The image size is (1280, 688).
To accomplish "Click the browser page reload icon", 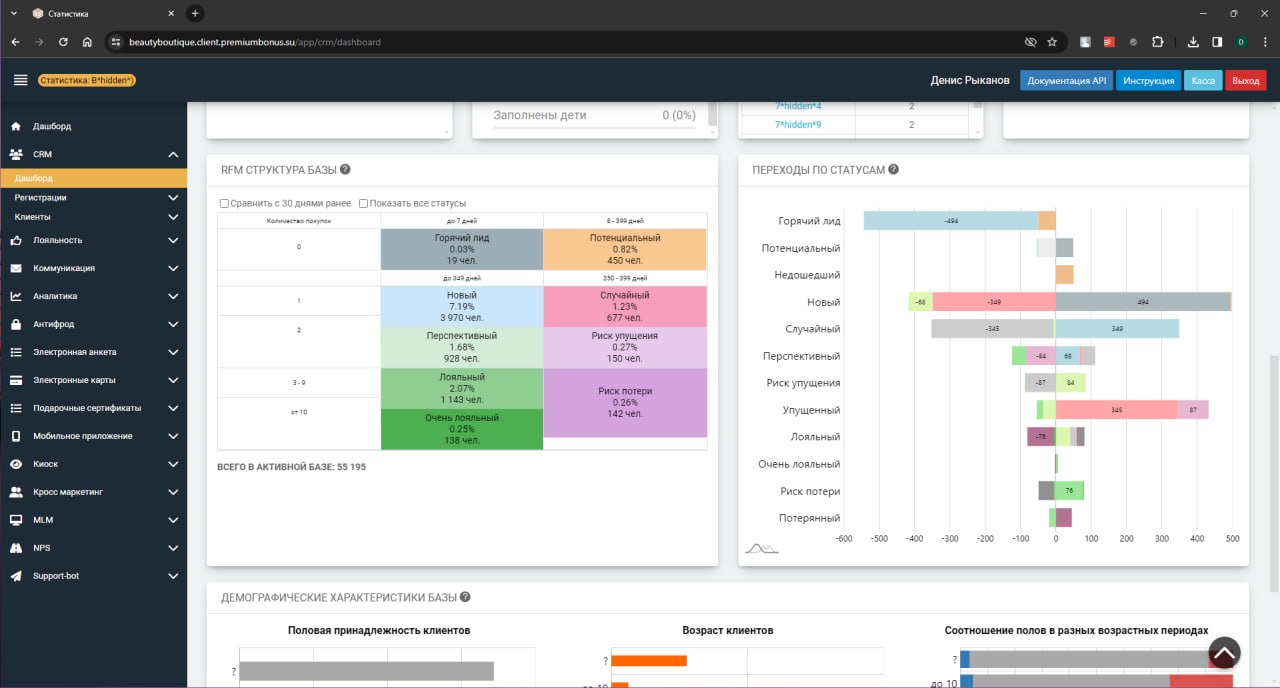I will (x=63, y=42).
